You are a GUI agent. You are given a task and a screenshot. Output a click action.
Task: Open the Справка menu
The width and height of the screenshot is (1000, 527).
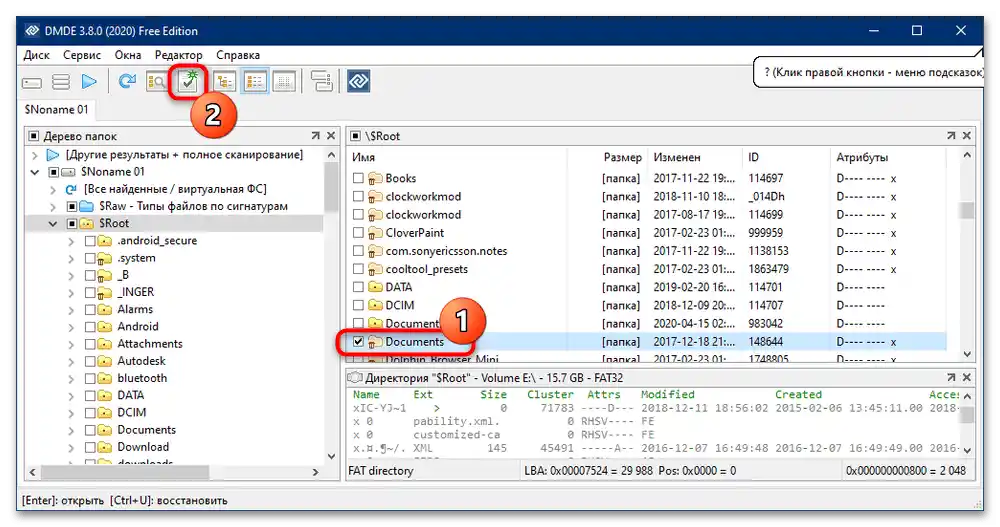[238, 55]
